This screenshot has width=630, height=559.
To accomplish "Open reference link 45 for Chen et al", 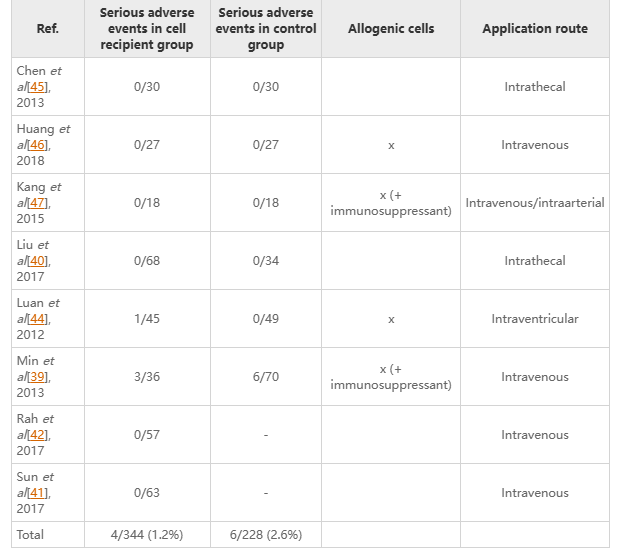I will point(39,87).
